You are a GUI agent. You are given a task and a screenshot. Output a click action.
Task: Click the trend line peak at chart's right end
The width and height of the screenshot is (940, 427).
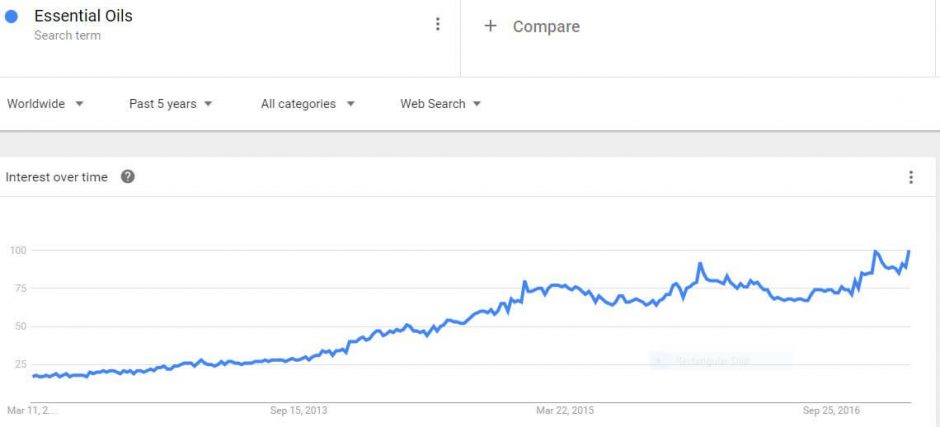[x=909, y=251]
